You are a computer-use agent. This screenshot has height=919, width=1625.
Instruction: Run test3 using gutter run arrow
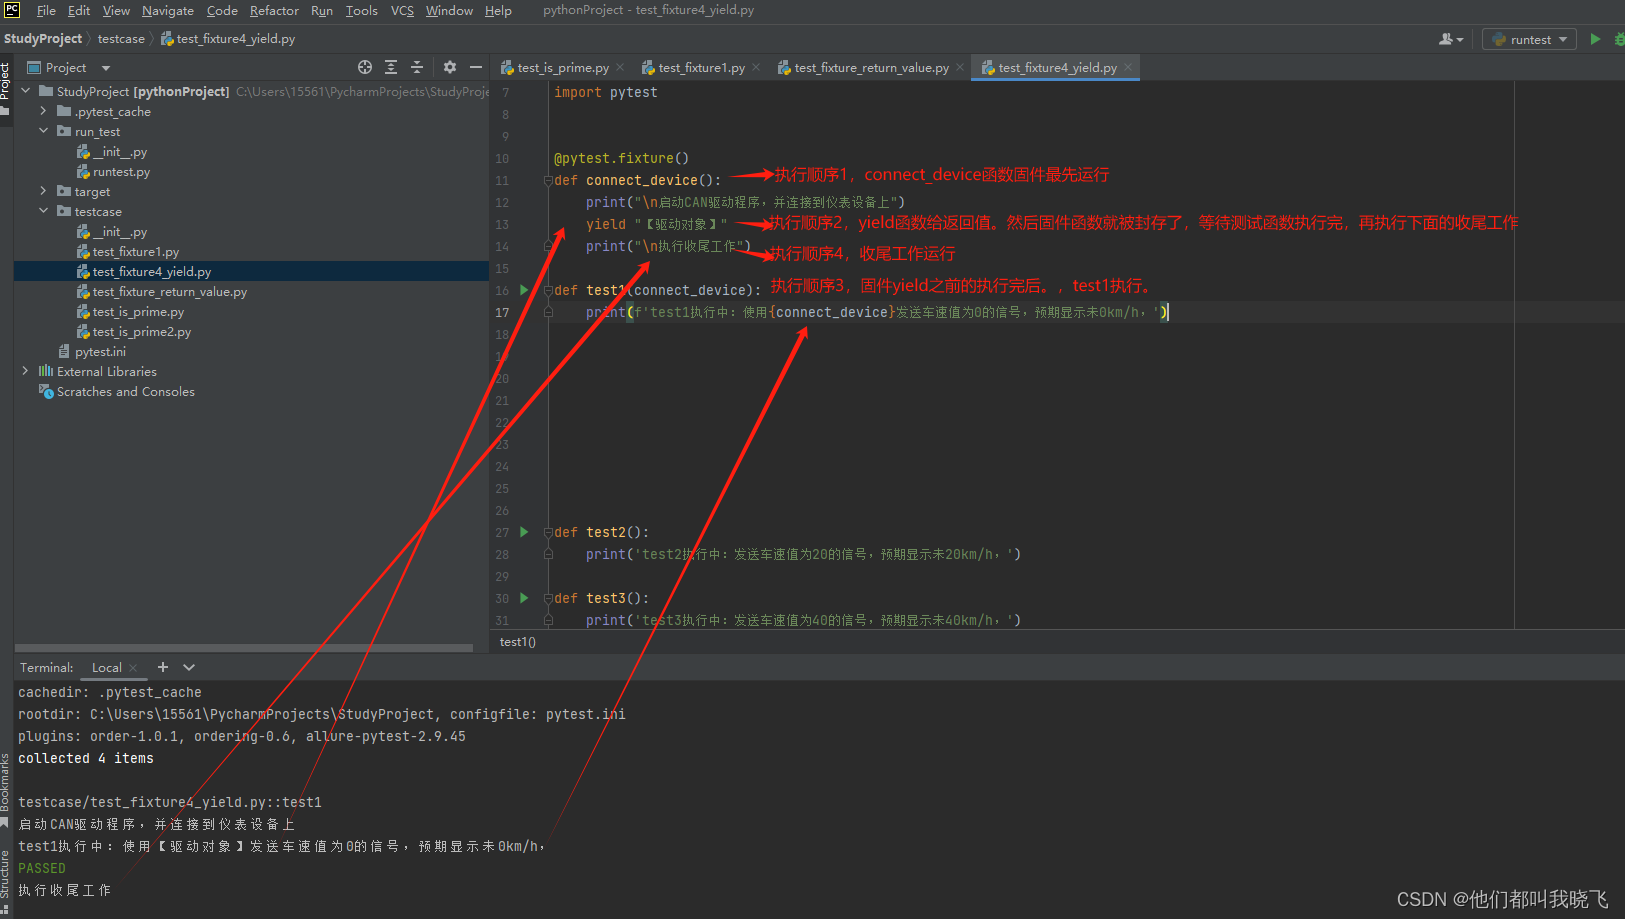click(x=524, y=598)
